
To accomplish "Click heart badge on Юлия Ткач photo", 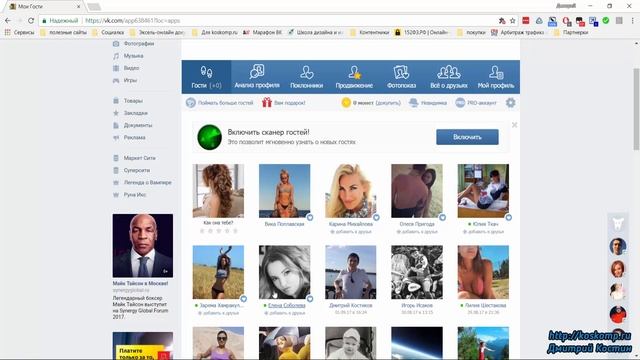I will click(x=509, y=218).
